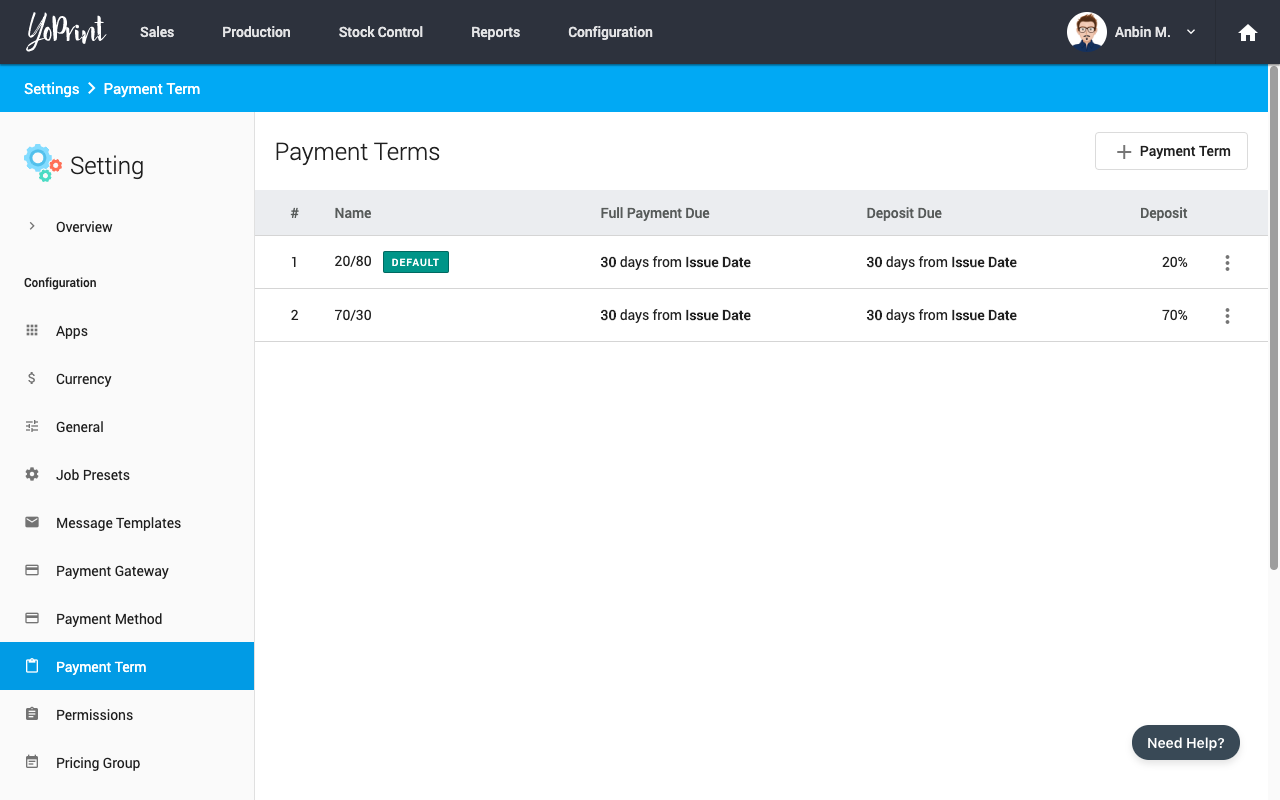Click the 70% deposit value
The image size is (1280, 800).
tap(1175, 315)
